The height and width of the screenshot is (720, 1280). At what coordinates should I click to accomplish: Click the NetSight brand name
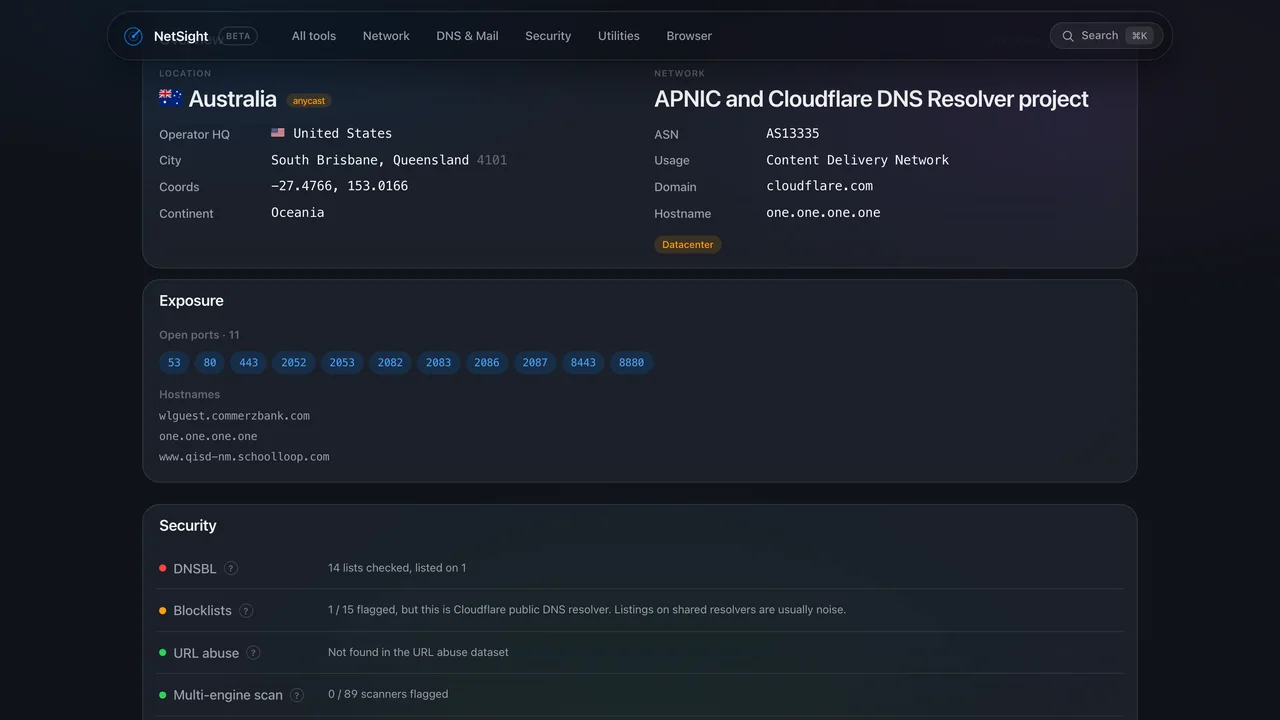181,36
